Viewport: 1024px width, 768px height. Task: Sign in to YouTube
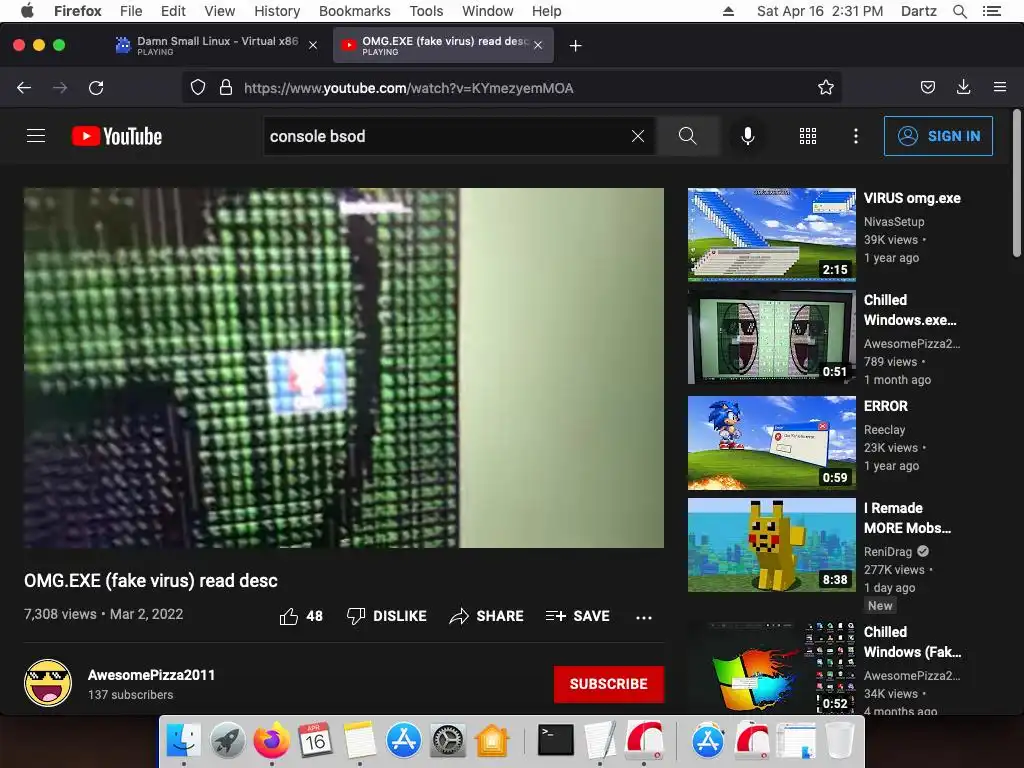938,136
